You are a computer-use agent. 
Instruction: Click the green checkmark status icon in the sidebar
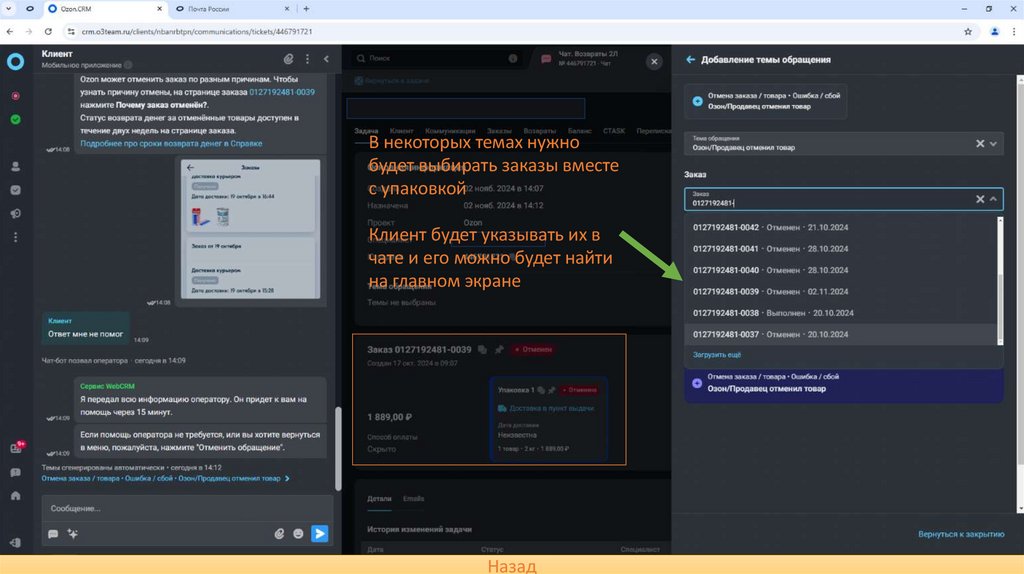(x=16, y=120)
